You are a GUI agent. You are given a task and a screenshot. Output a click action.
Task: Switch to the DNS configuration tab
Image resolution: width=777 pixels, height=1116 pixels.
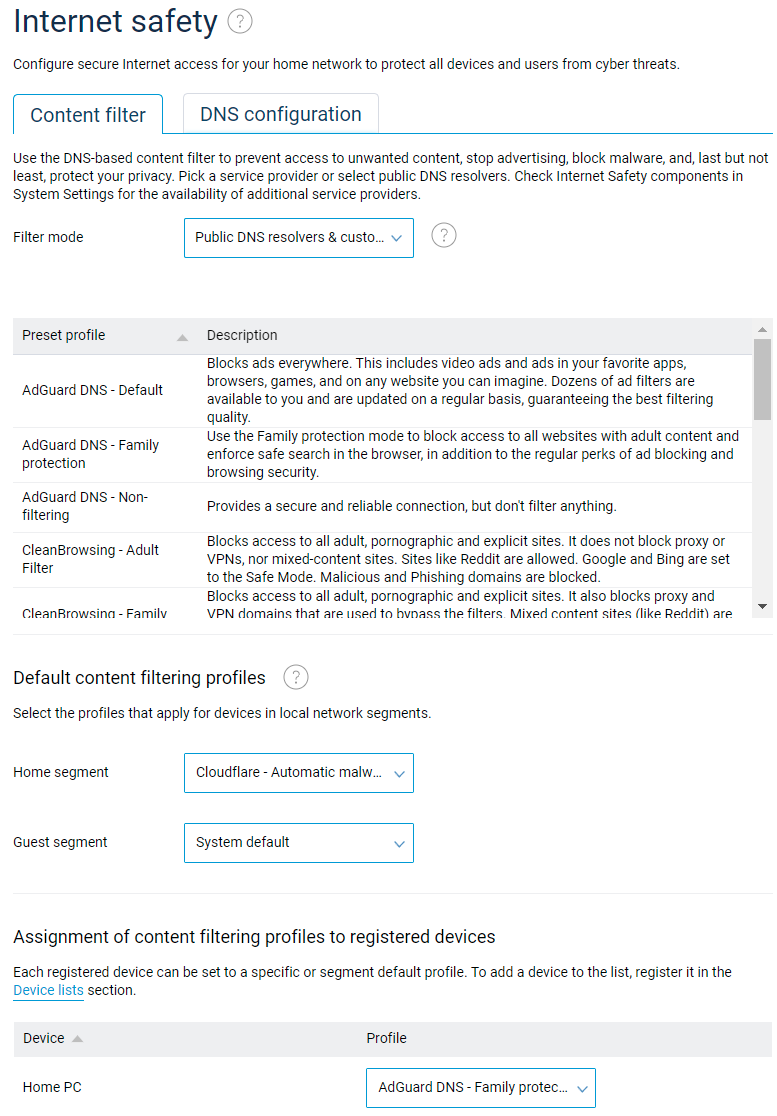[x=280, y=114]
